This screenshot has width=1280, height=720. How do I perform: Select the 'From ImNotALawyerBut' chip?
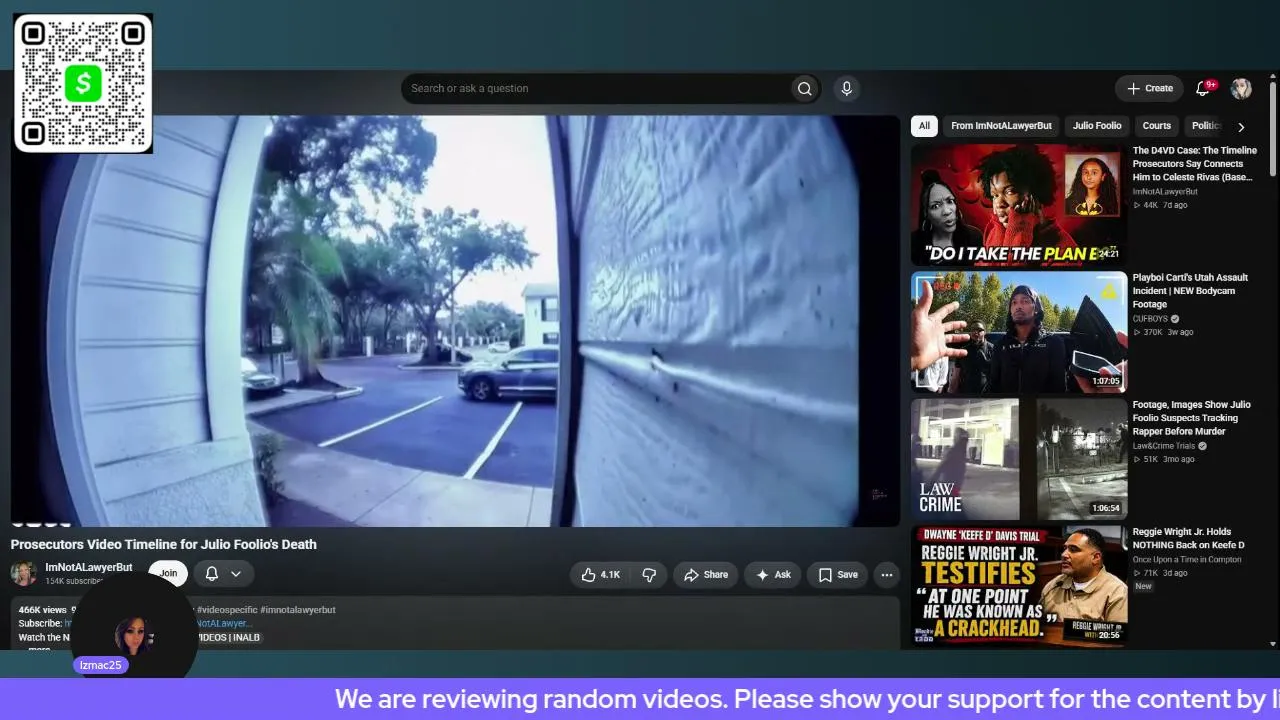[x=1001, y=126]
